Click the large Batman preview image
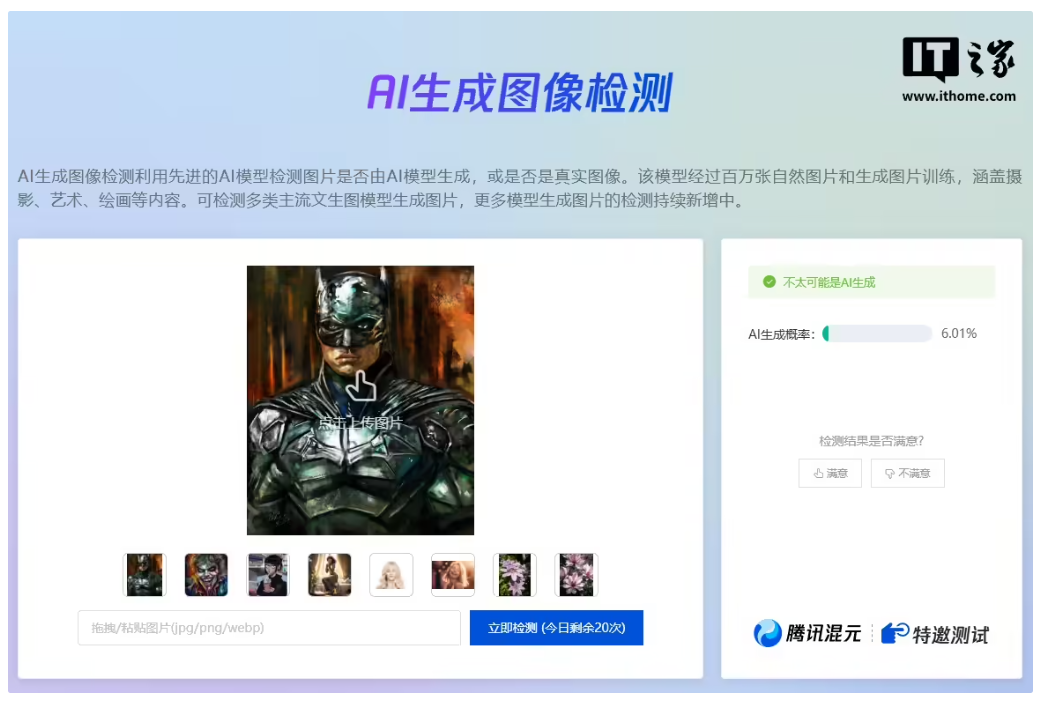 pyautogui.click(x=360, y=400)
